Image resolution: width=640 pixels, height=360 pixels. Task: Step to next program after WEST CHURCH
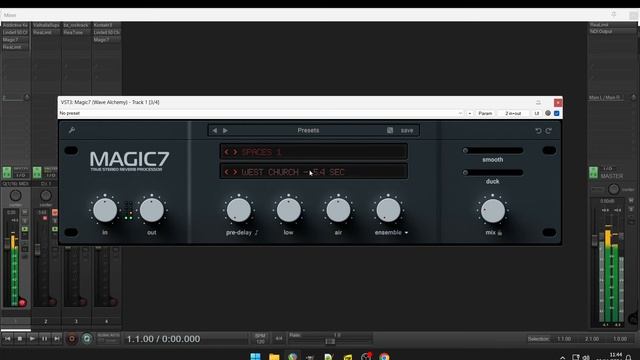pyautogui.click(x=235, y=172)
